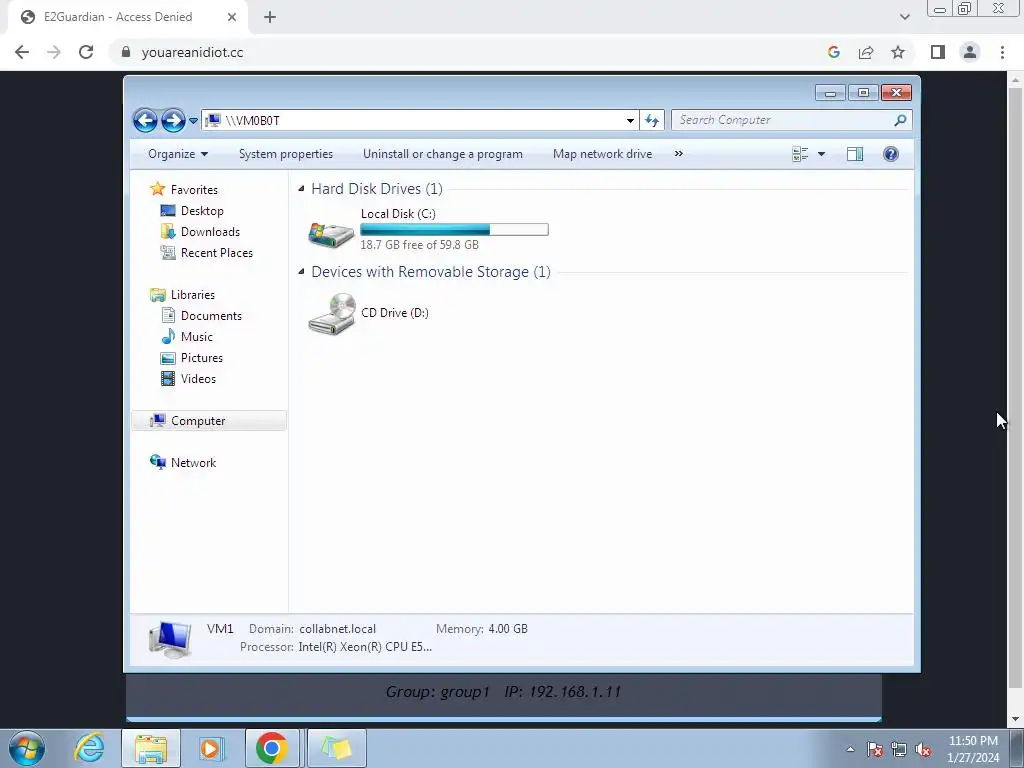Select E2Guardian - Access Denied tab
This screenshot has width=1024, height=768.
(x=118, y=17)
